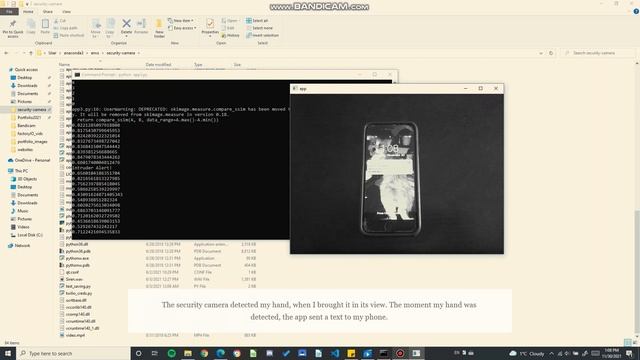Switch to the Share ribbon tab
The height and width of the screenshot is (360, 640).
(48, 11)
